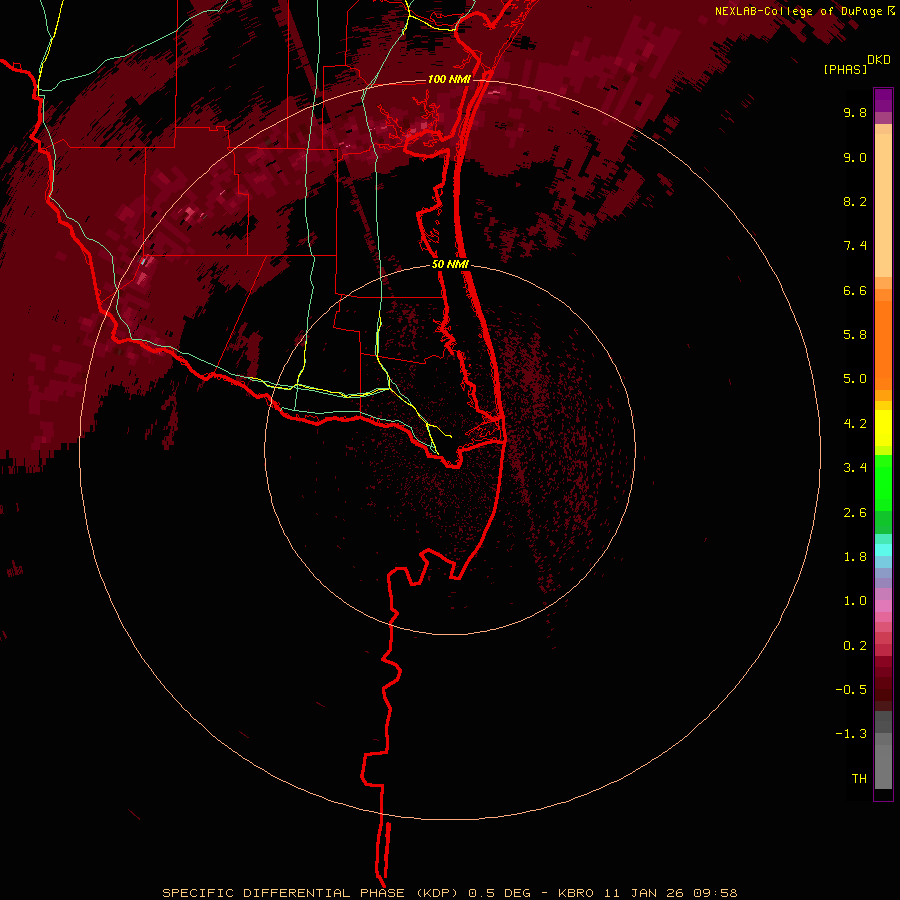
Task: Click the 1.0 legend value
Action: click(855, 601)
